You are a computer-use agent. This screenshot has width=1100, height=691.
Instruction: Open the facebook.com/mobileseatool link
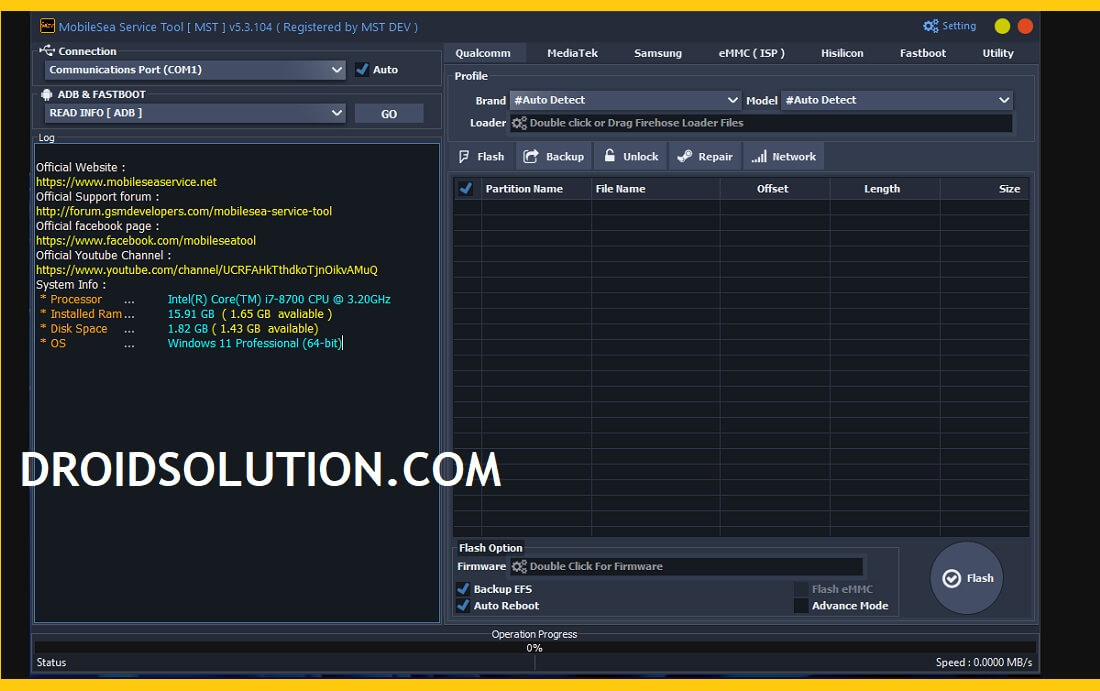(146, 241)
